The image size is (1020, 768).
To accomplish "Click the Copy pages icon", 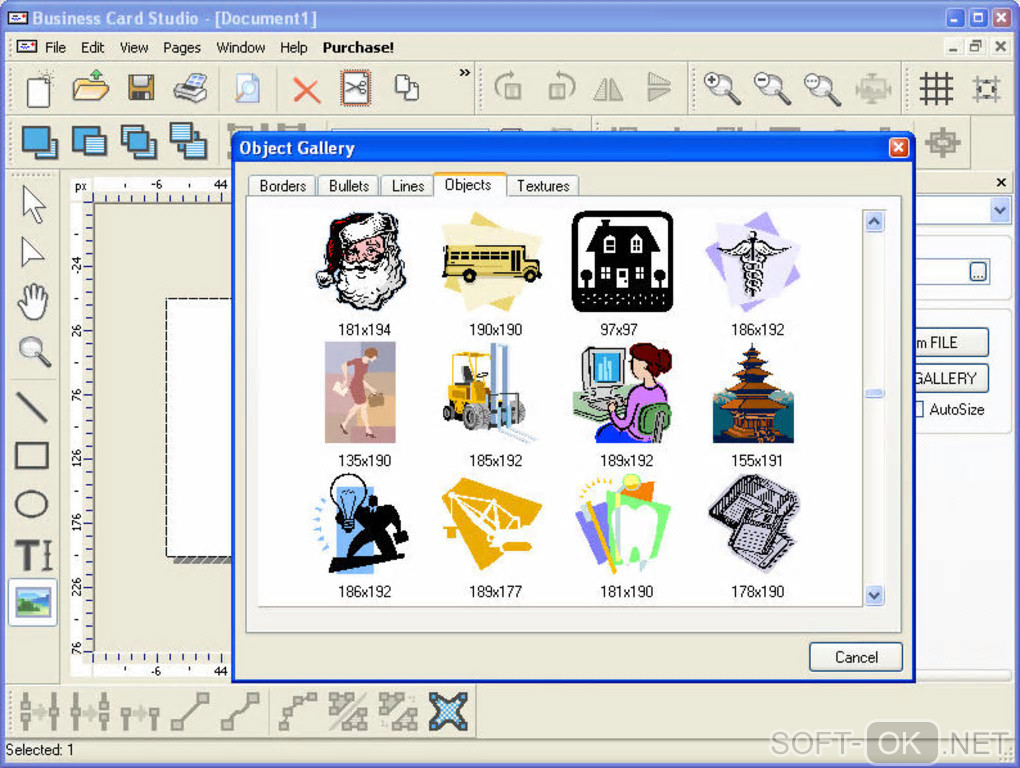I will (407, 88).
